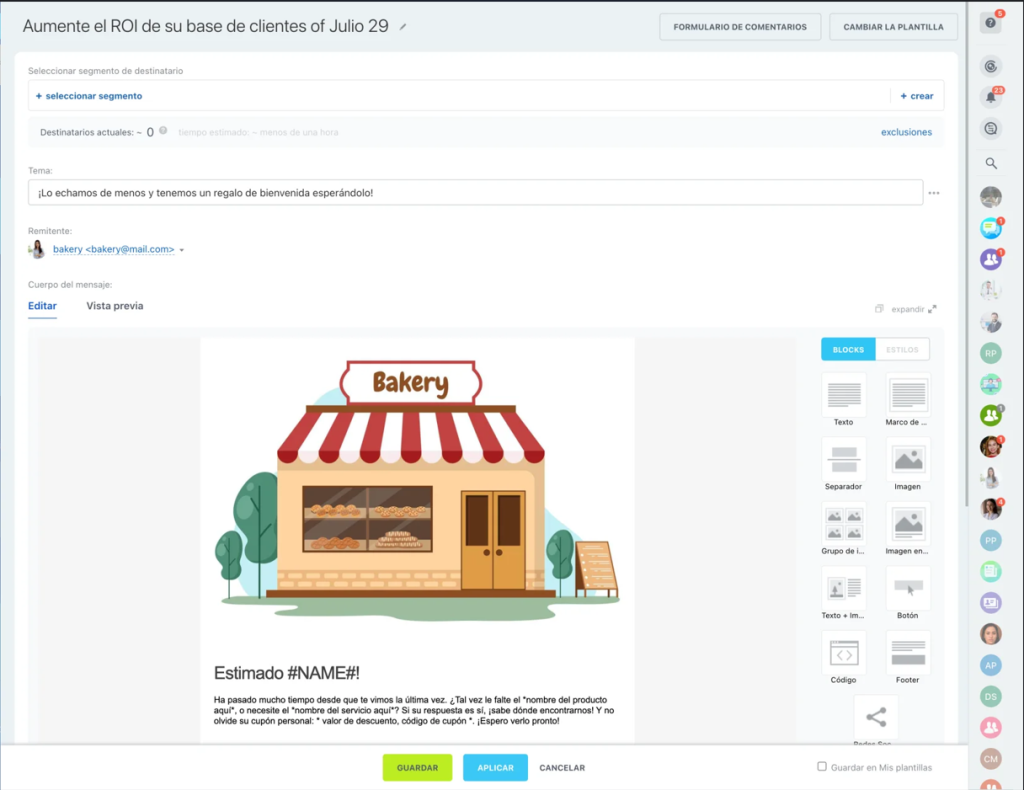1024x790 pixels.
Task: Click the exclusiones link
Action: (x=906, y=132)
